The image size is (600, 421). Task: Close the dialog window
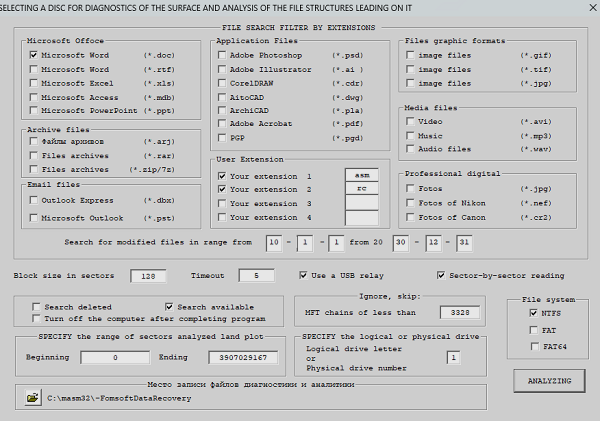[x=592, y=8]
